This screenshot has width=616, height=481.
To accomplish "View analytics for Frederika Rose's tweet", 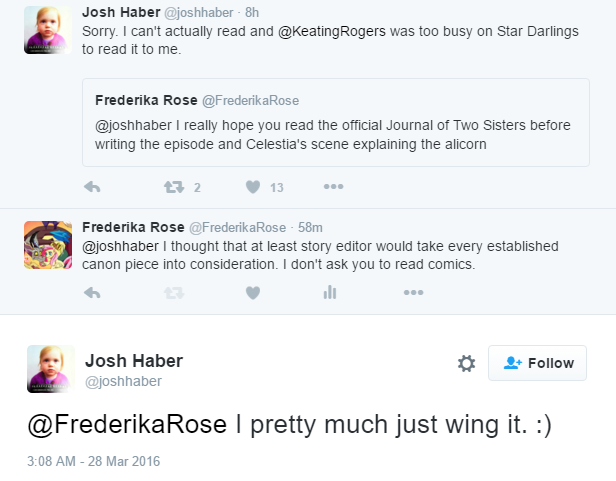I will coord(329,293).
